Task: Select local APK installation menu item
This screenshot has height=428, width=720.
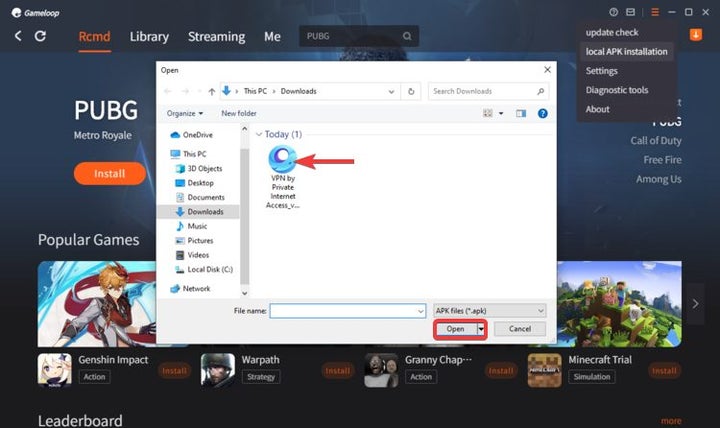Action: pyautogui.click(x=627, y=51)
